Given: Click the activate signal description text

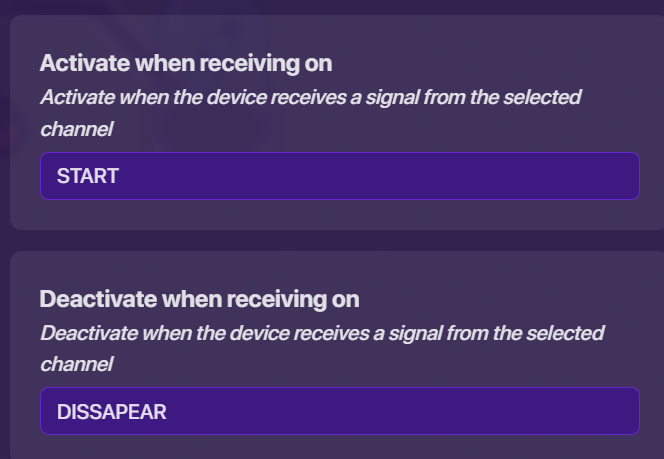Looking at the screenshot, I should pyautogui.click(x=310, y=98).
